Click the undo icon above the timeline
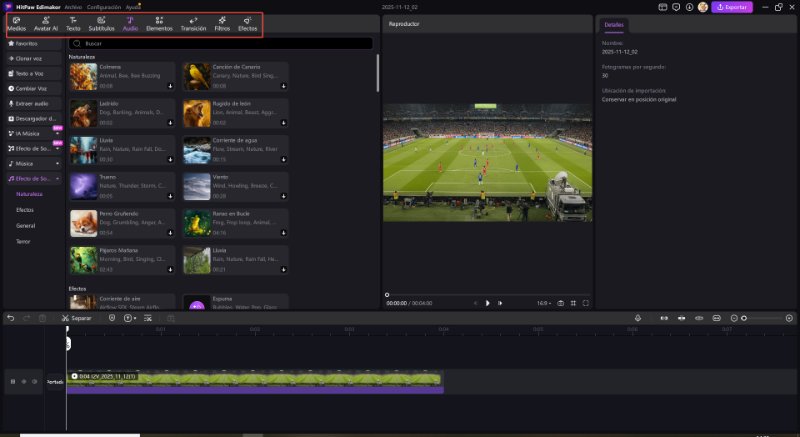The width and height of the screenshot is (800, 437). point(10,318)
